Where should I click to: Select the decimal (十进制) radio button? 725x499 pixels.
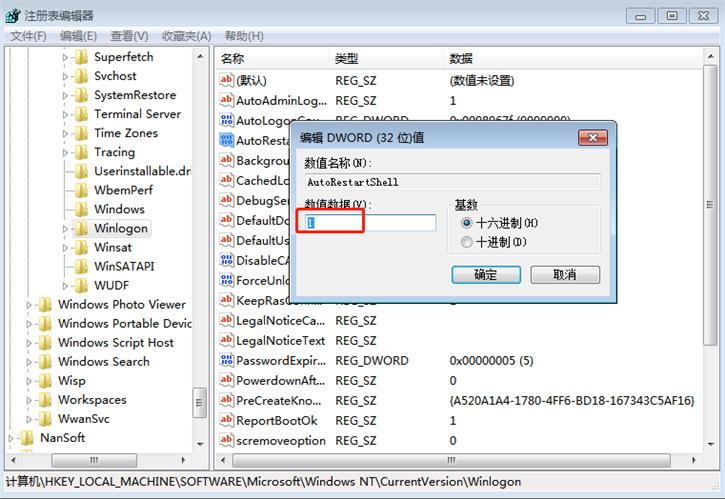pos(467,242)
